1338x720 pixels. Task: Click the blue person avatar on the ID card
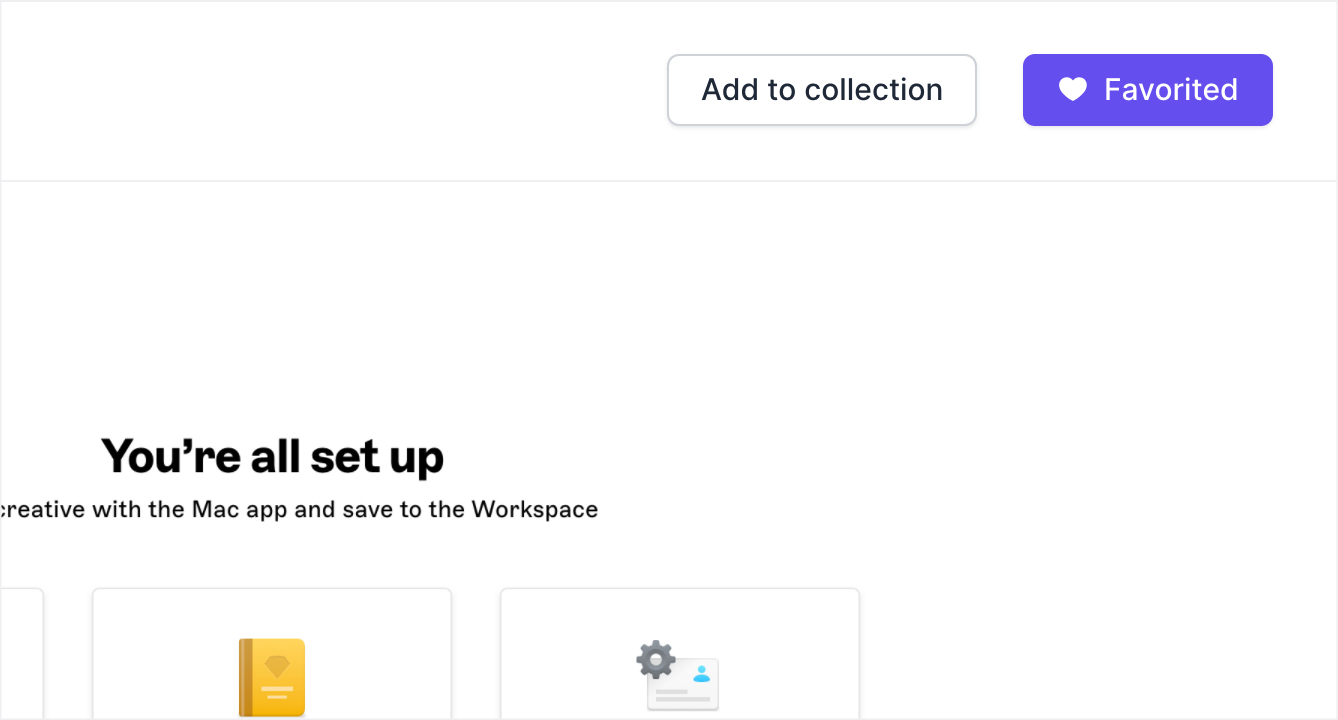(702, 674)
